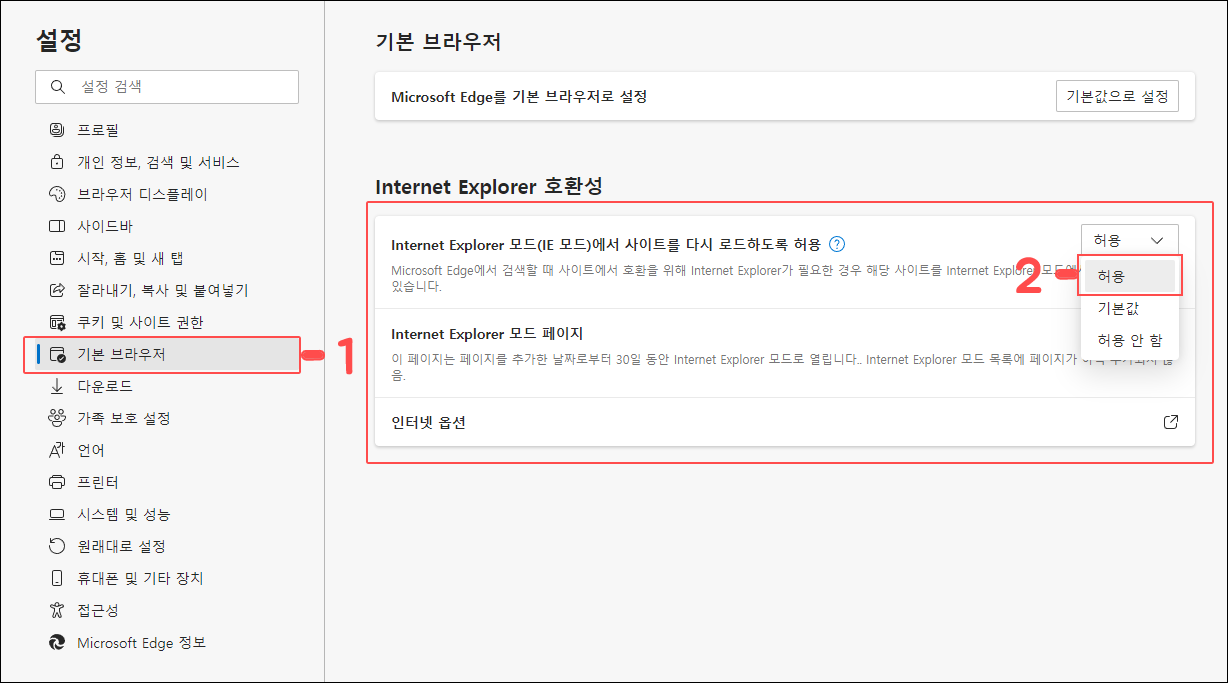Click the profile icon in sidebar

click(57, 130)
